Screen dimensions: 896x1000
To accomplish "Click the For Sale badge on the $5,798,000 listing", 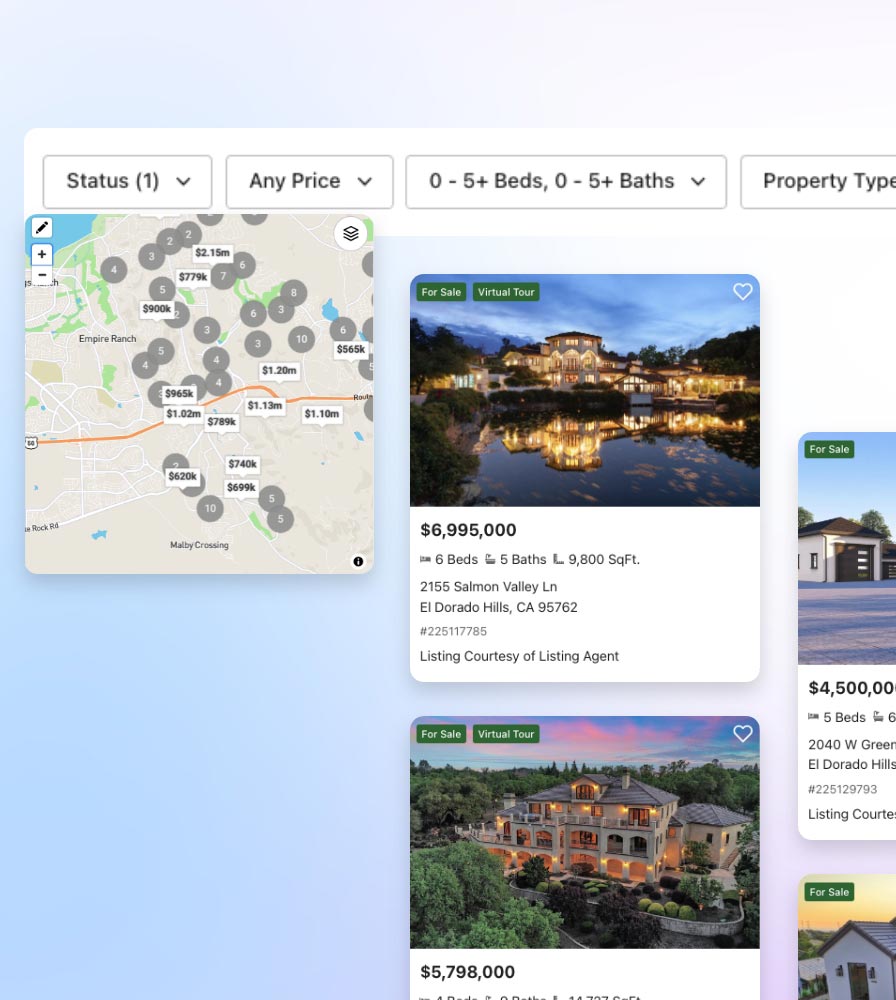I will coord(442,733).
